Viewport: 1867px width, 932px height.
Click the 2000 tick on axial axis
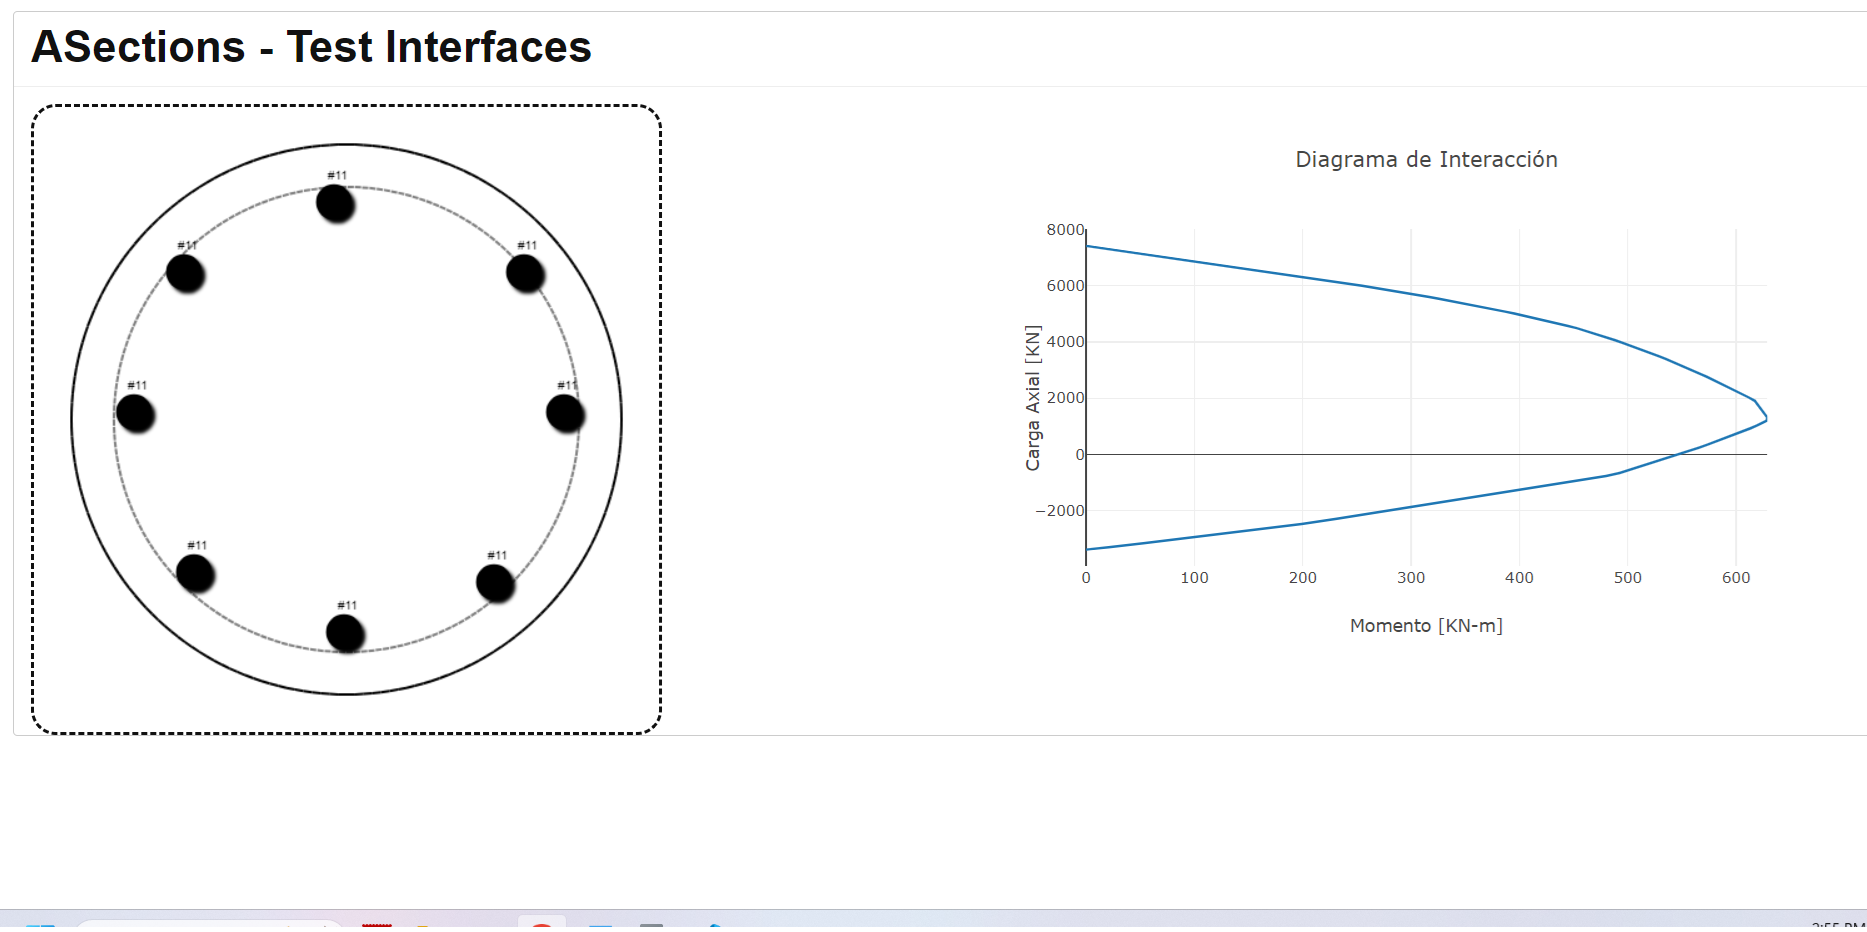1065,398
